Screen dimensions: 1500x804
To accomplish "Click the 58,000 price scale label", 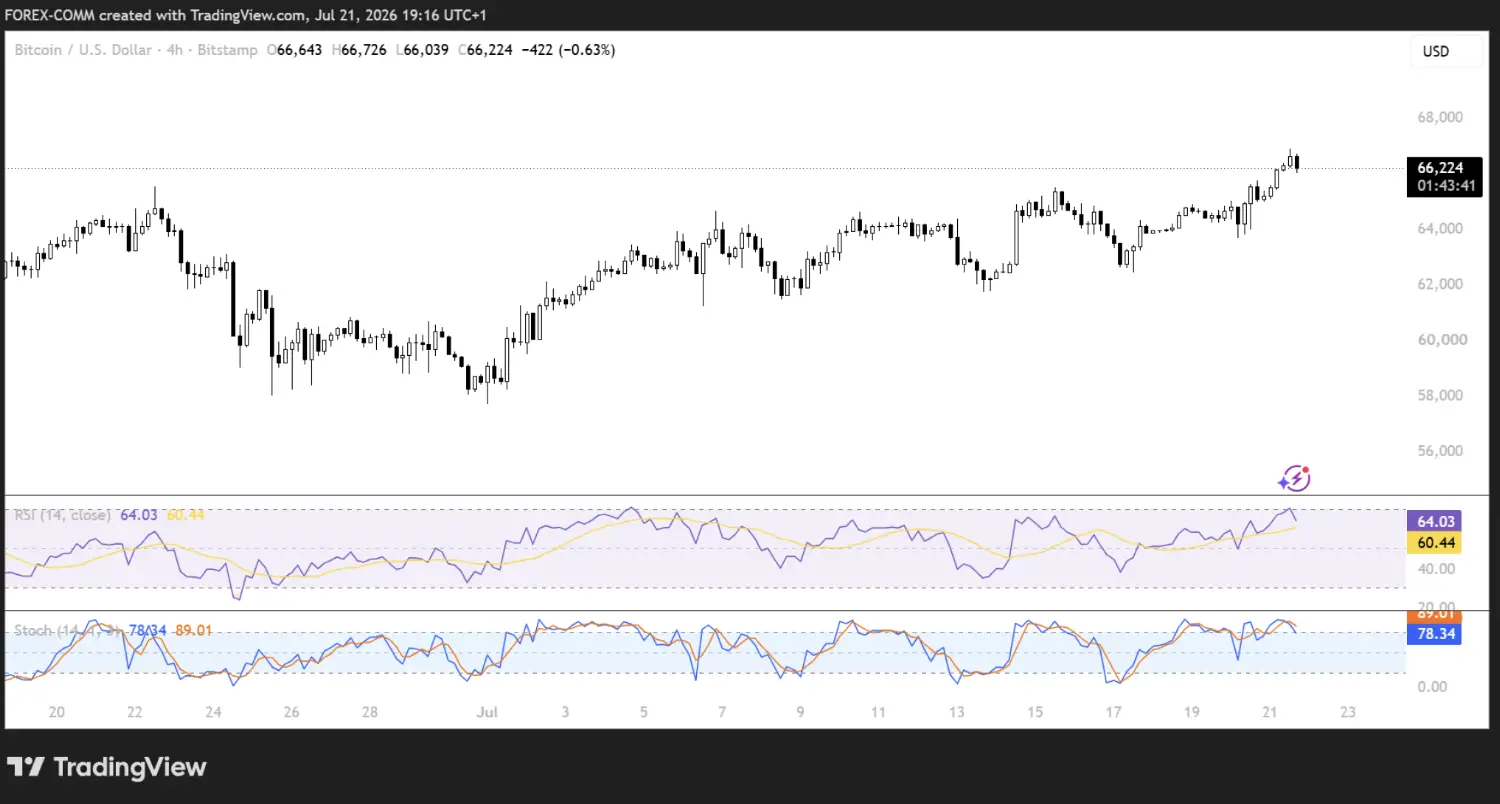I will tap(1439, 395).
